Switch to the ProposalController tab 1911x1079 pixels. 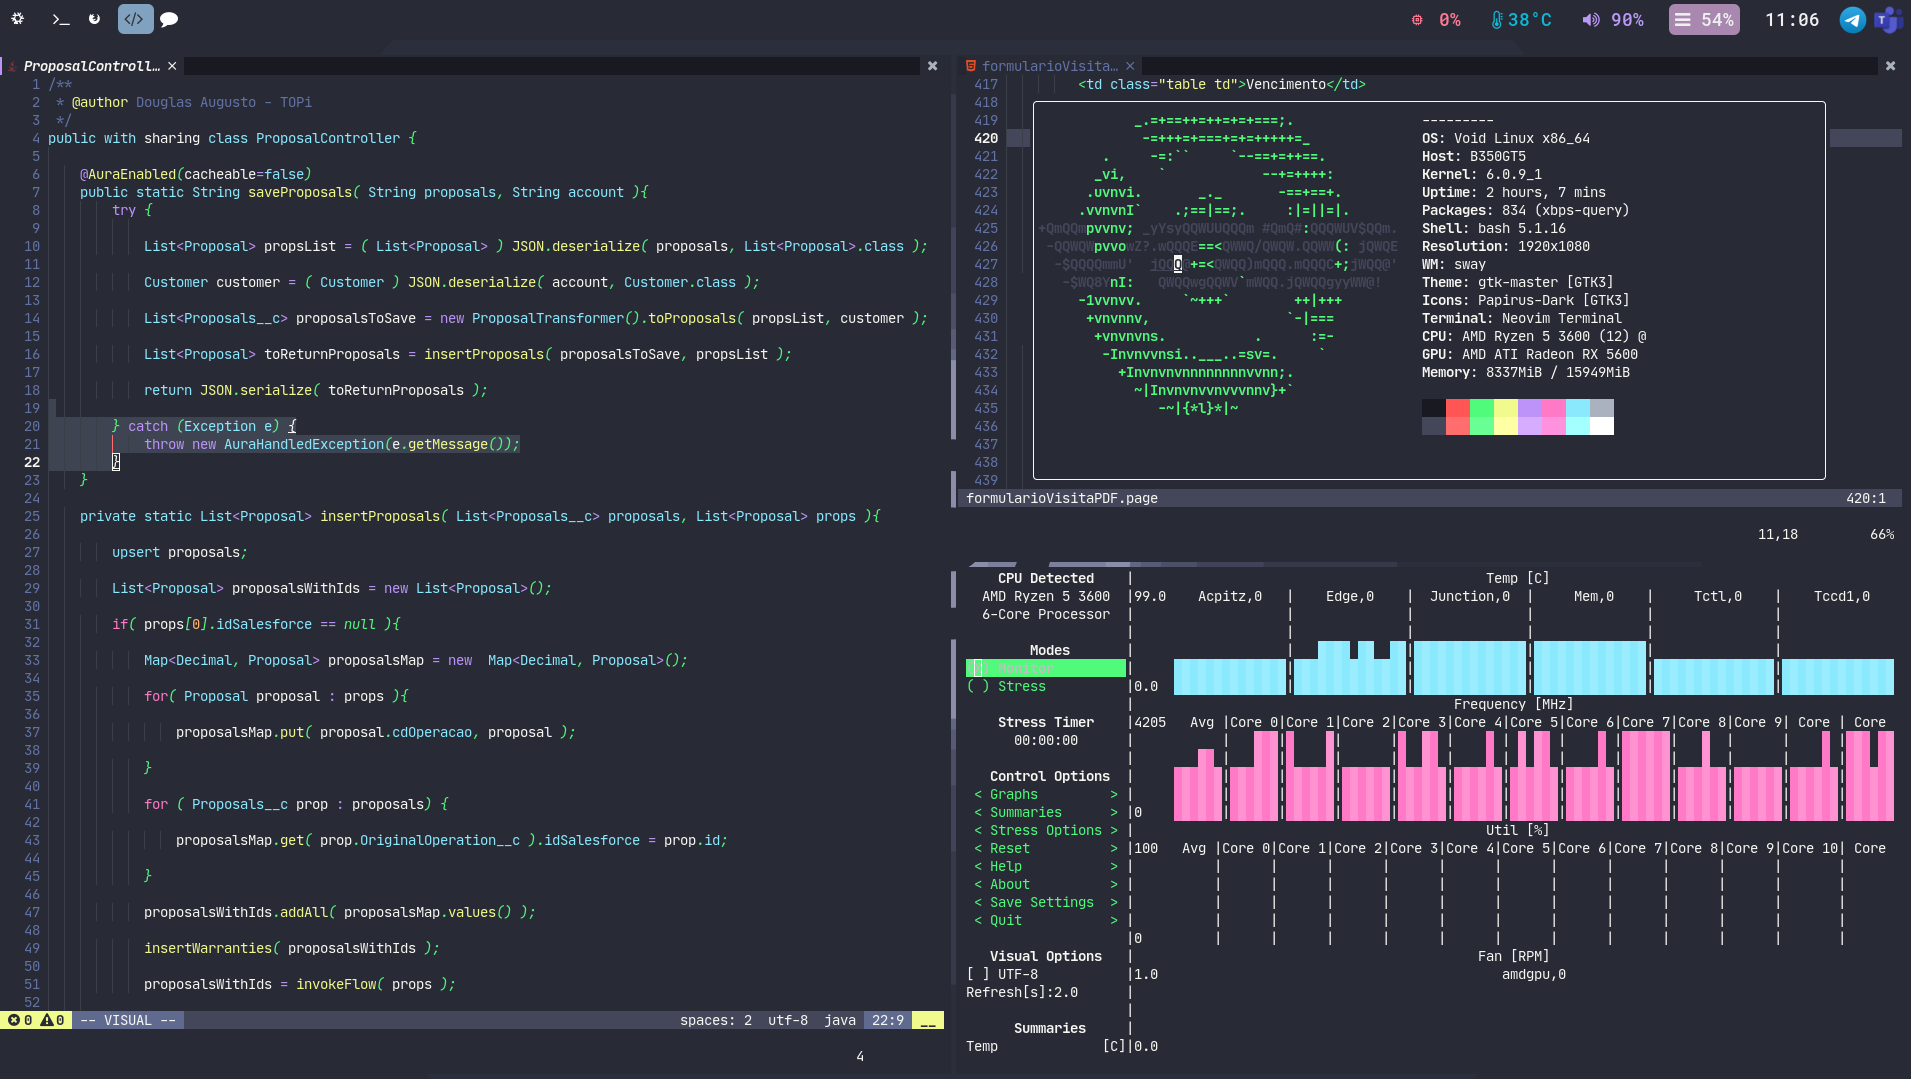91,66
